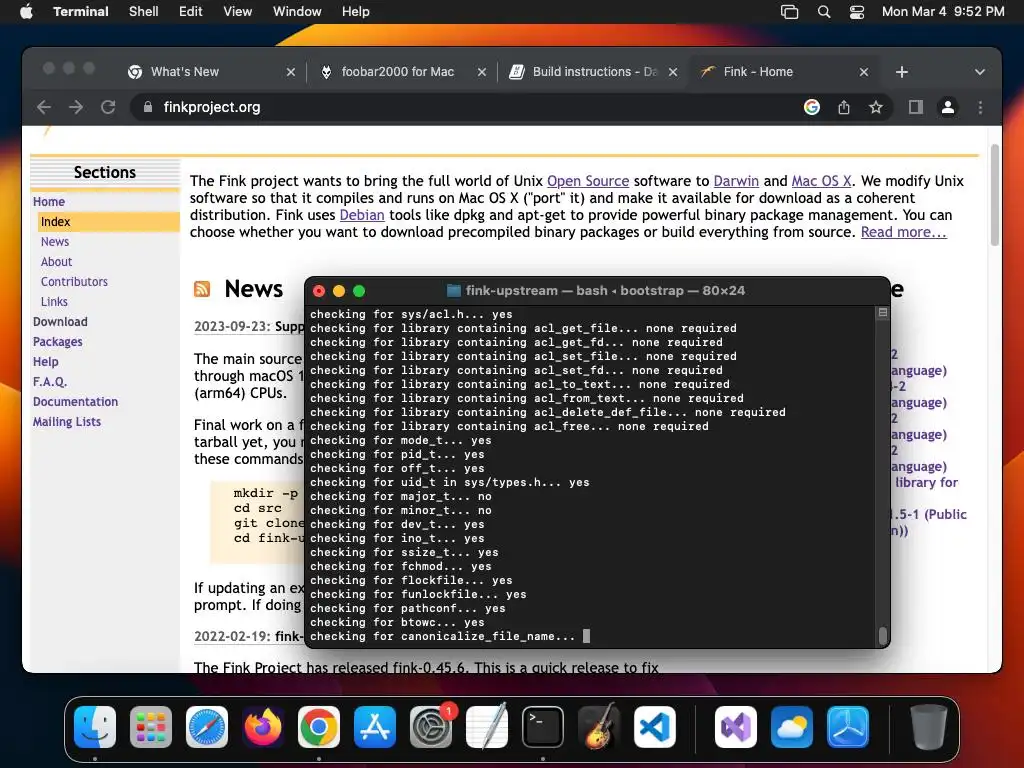Open the News sidebar link
Viewport: 1024px width, 768px height.
tap(55, 242)
